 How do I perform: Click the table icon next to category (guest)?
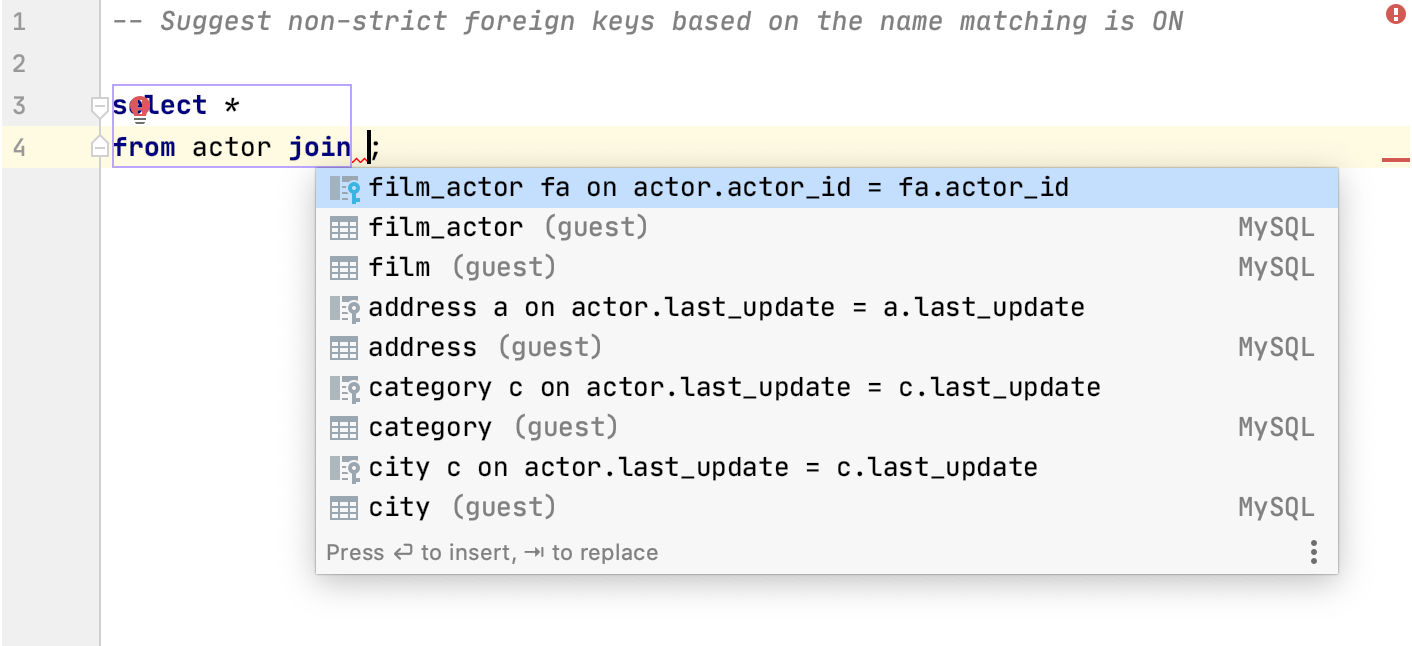coord(345,427)
